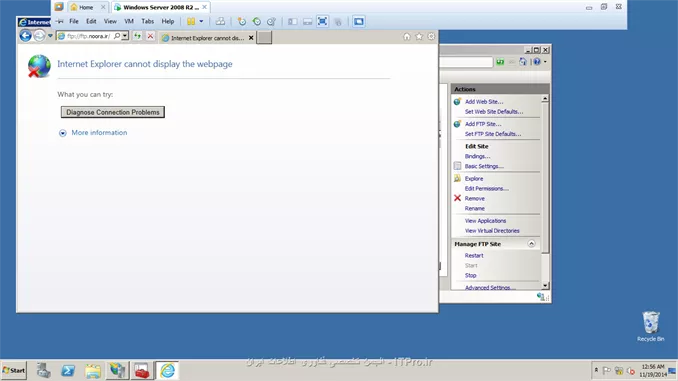Click Remove with red X in IIS Actions
This screenshot has height=381, width=678.
(x=474, y=199)
